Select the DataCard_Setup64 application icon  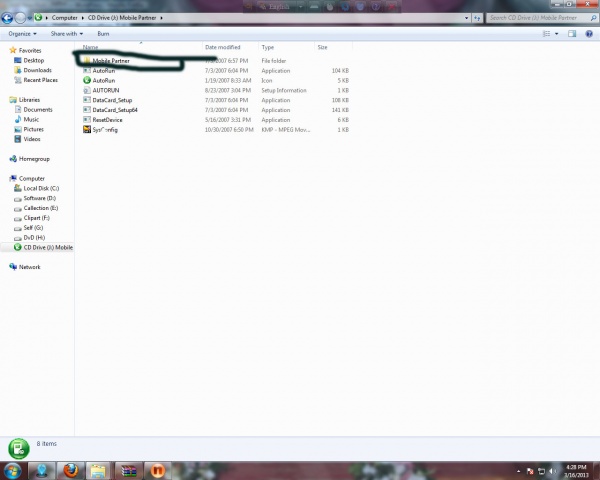tap(87, 110)
